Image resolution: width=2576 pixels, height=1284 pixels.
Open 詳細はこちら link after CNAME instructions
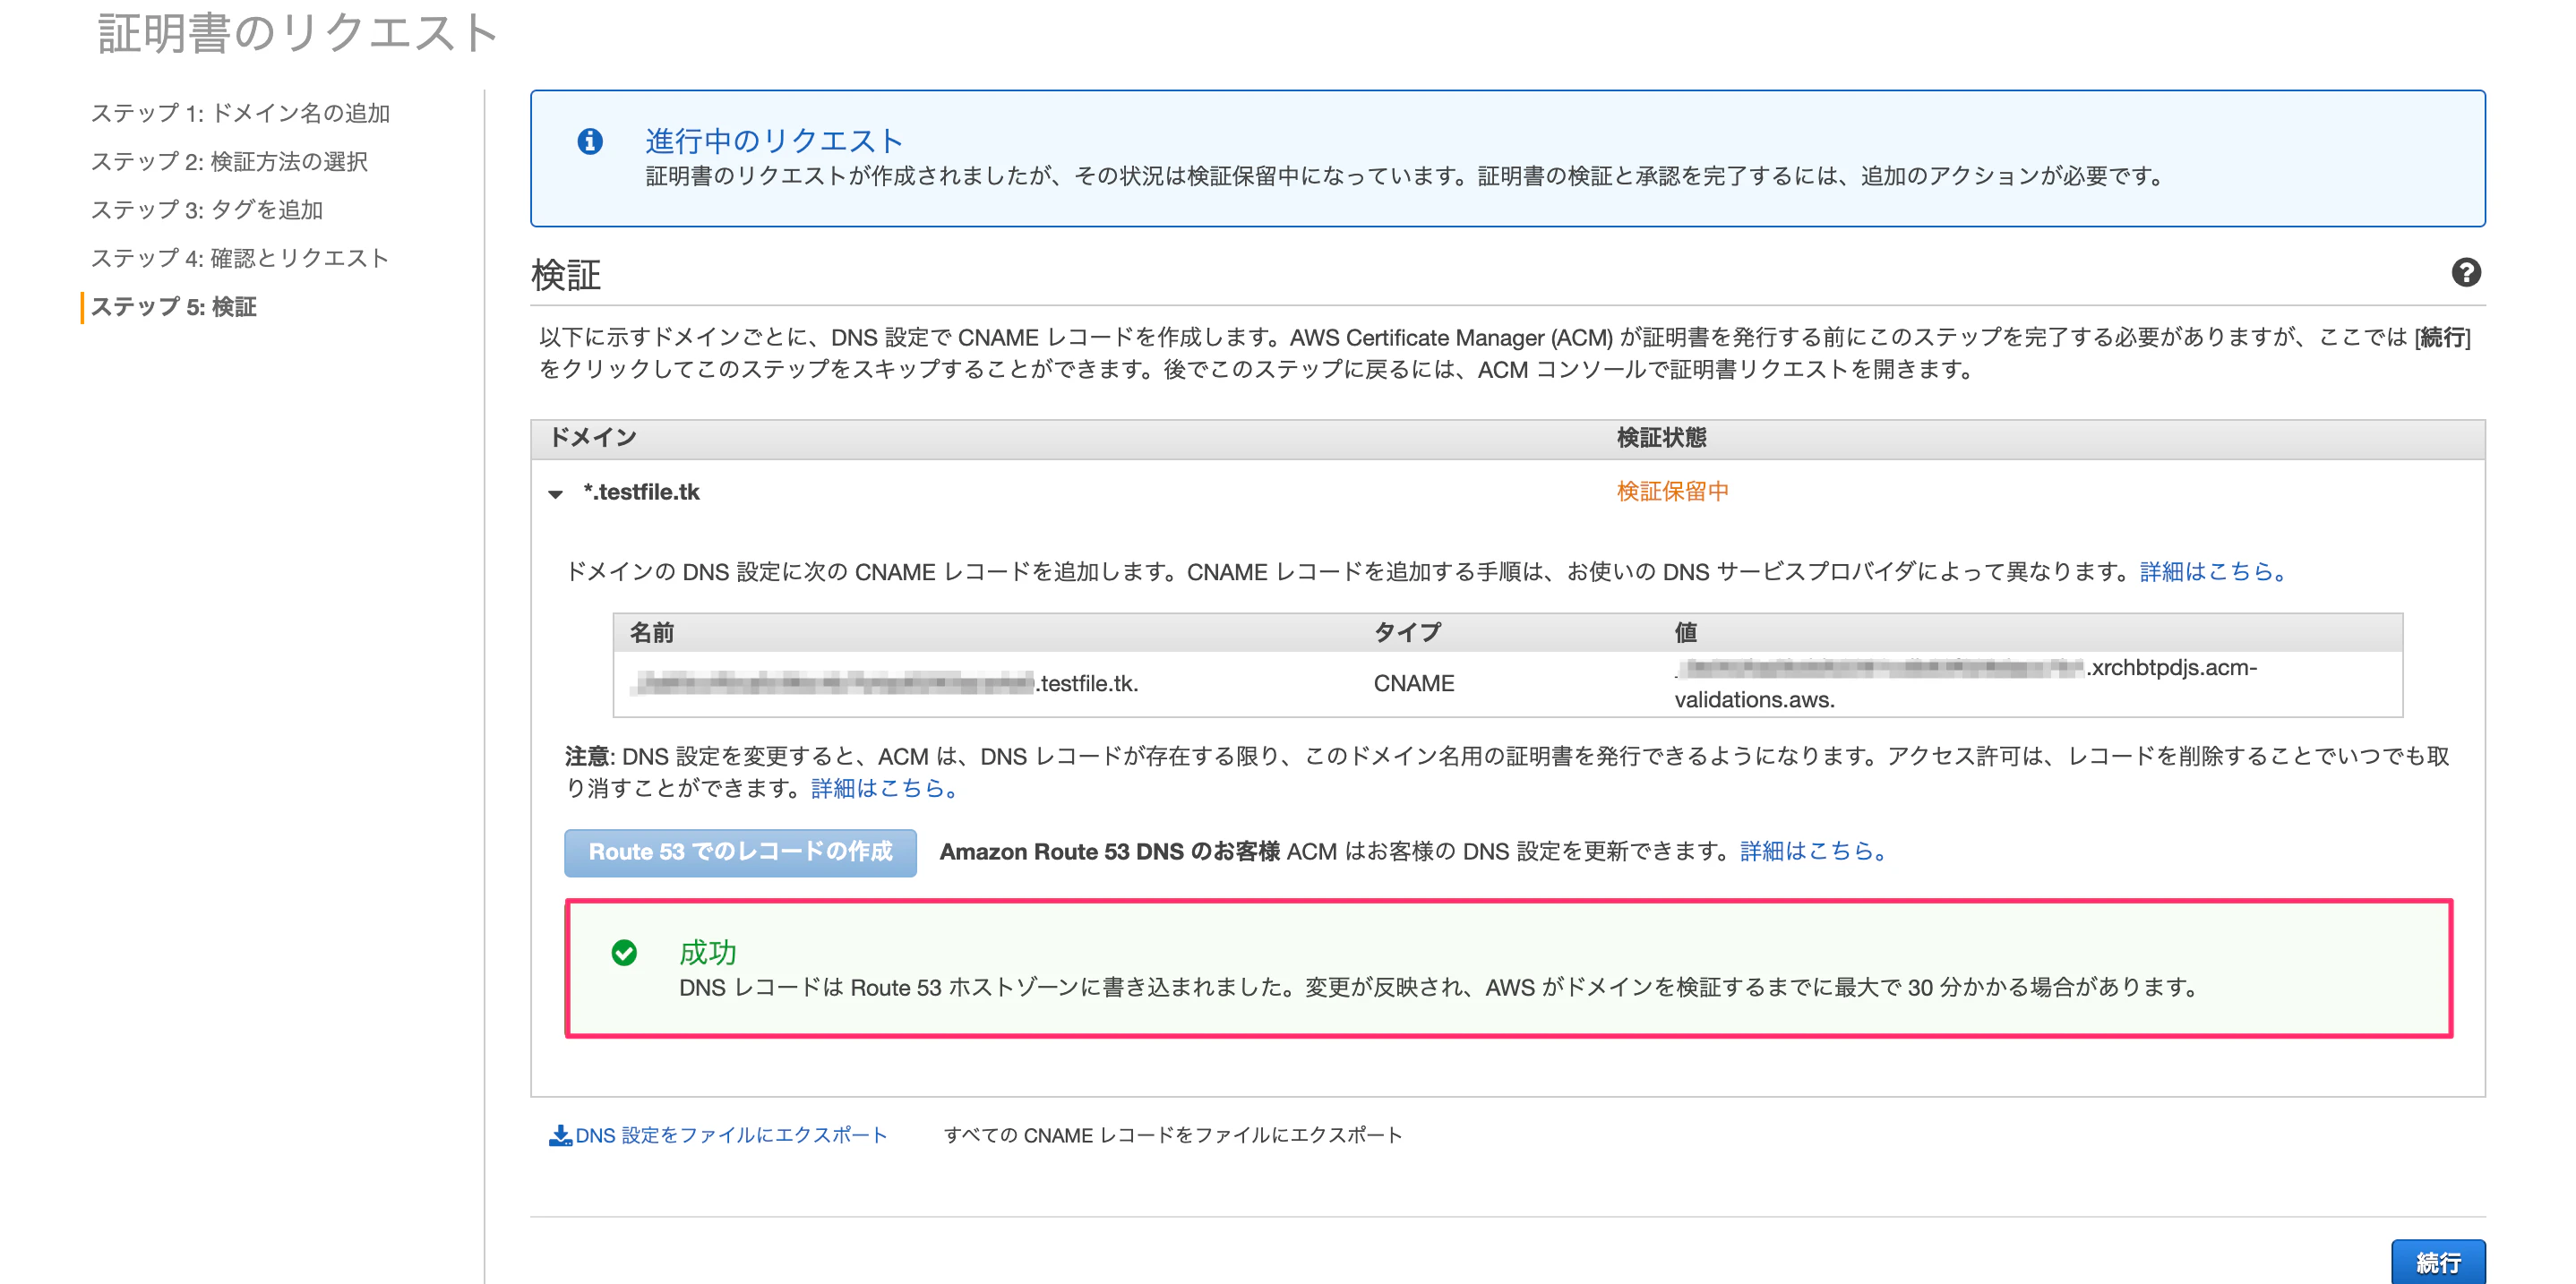tap(2213, 571)
